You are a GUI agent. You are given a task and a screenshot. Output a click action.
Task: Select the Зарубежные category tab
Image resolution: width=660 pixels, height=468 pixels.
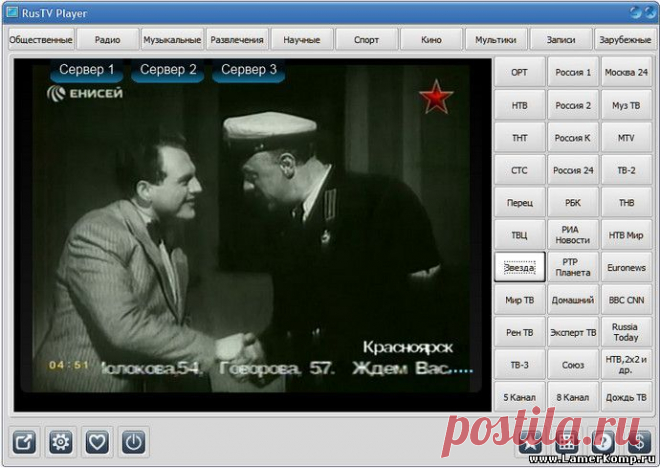tap(625, 40)
